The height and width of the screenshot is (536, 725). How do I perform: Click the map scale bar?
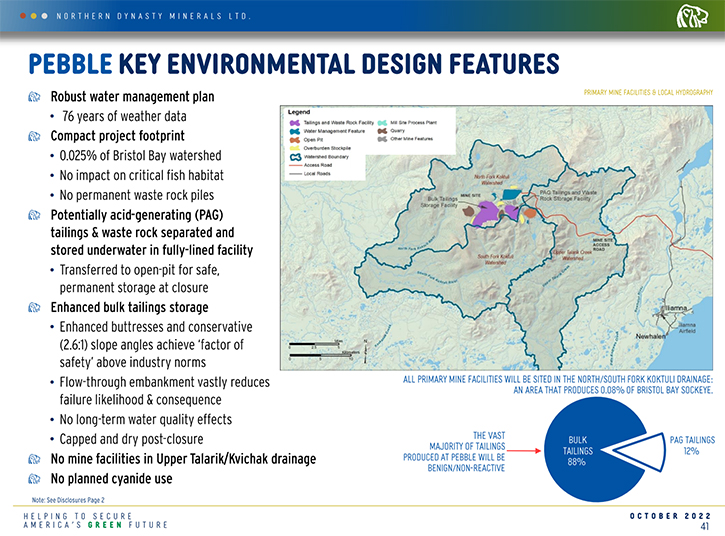pyautogui.click(x=320, y=350)
